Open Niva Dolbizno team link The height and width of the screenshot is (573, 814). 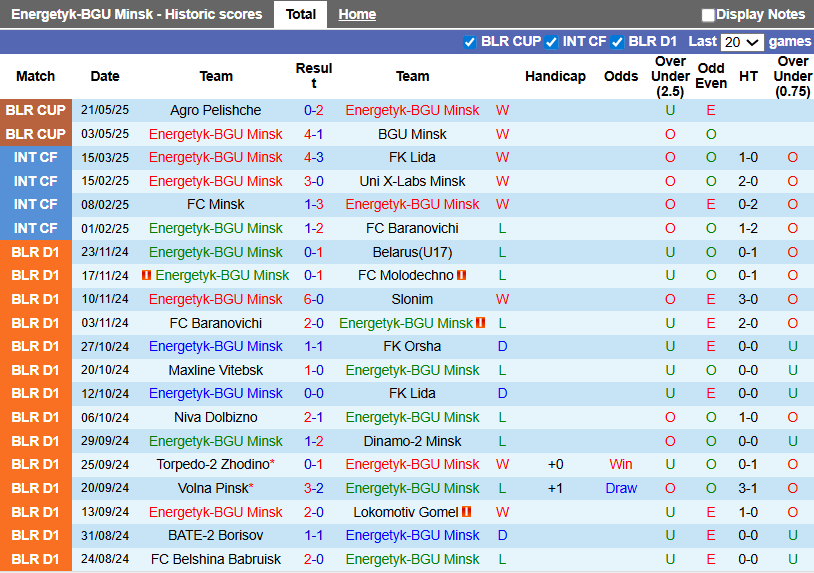(215, 417)
